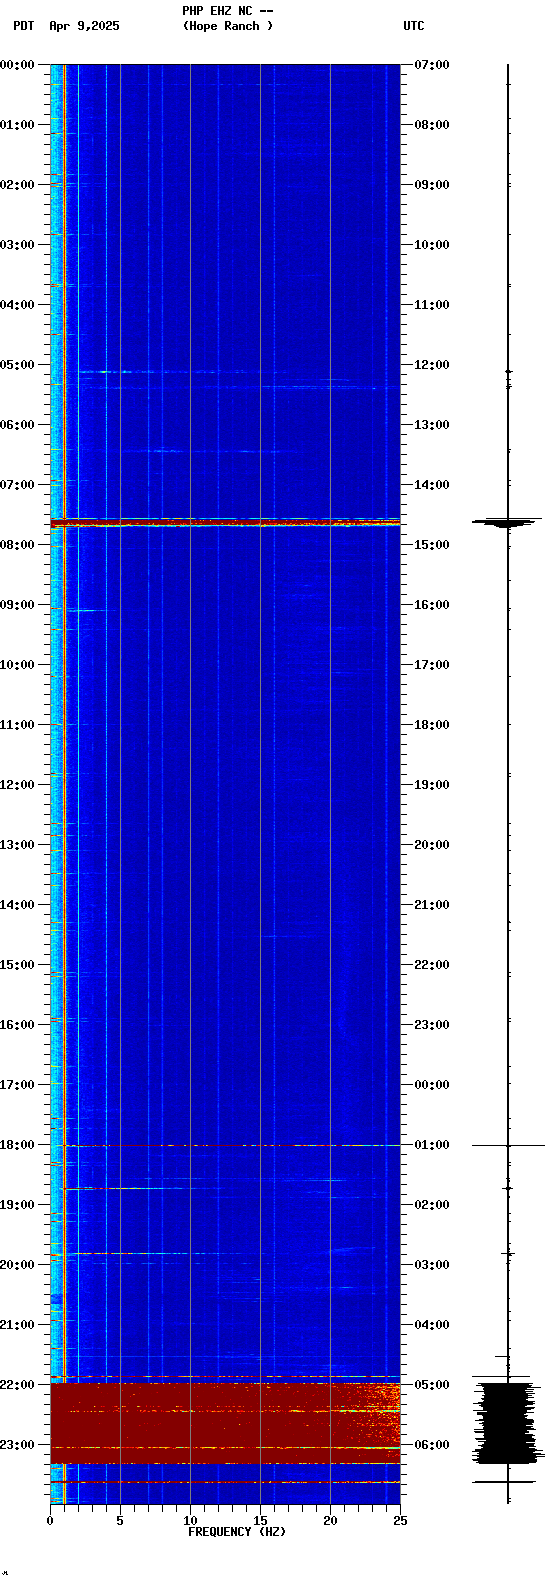This screenshot has height=1584, width=552.
Task: Click the station title 'PHP EHZ NC --'
Action: [228, 11]
